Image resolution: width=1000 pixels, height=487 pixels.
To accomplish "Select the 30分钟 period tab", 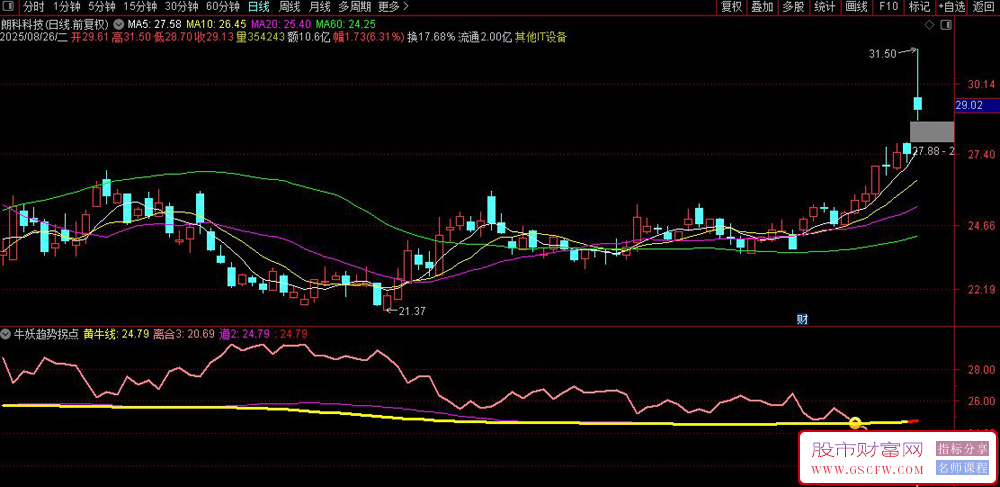I will (180, 7).
